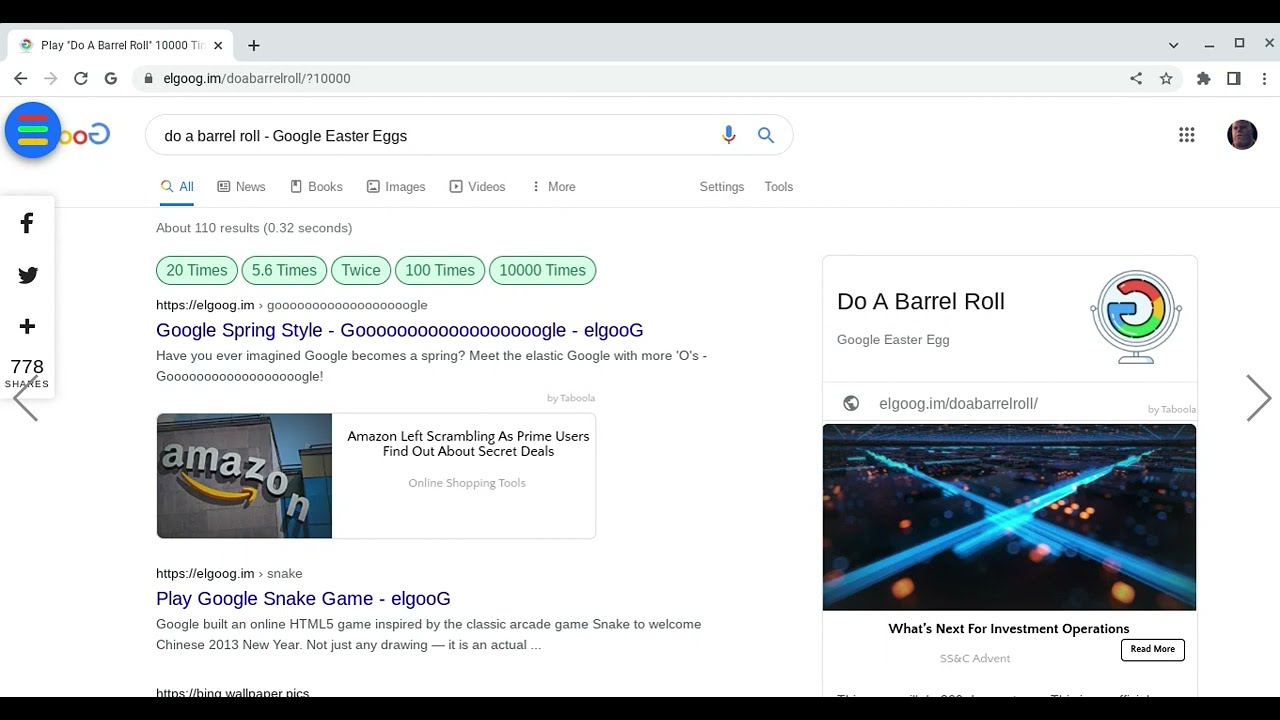Click About 110 results text
The height and width of the screenshot is (720, 1280).
click(x=254, y=228)
